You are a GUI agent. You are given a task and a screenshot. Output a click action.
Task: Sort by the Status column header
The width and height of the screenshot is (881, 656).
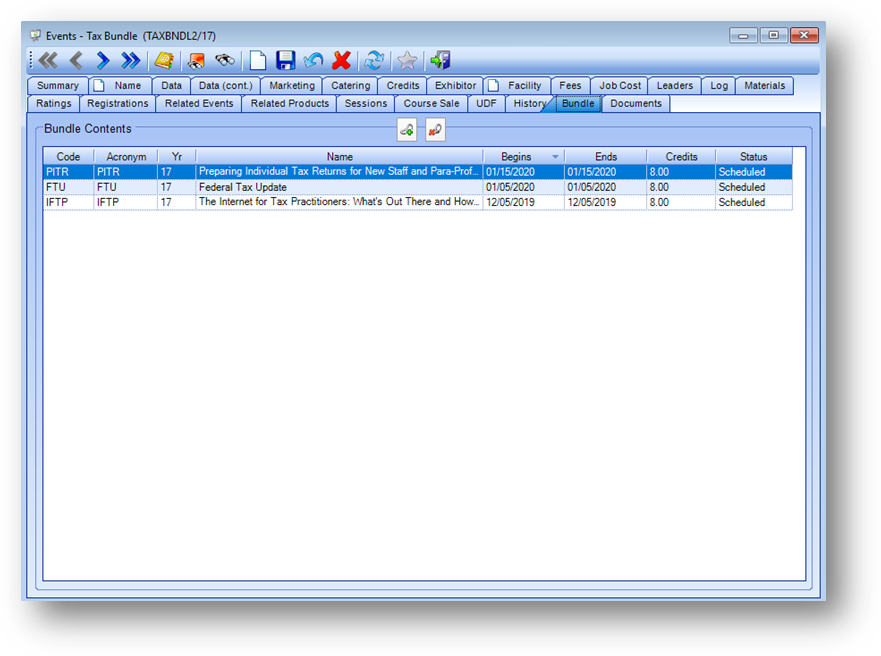point(753,157)
